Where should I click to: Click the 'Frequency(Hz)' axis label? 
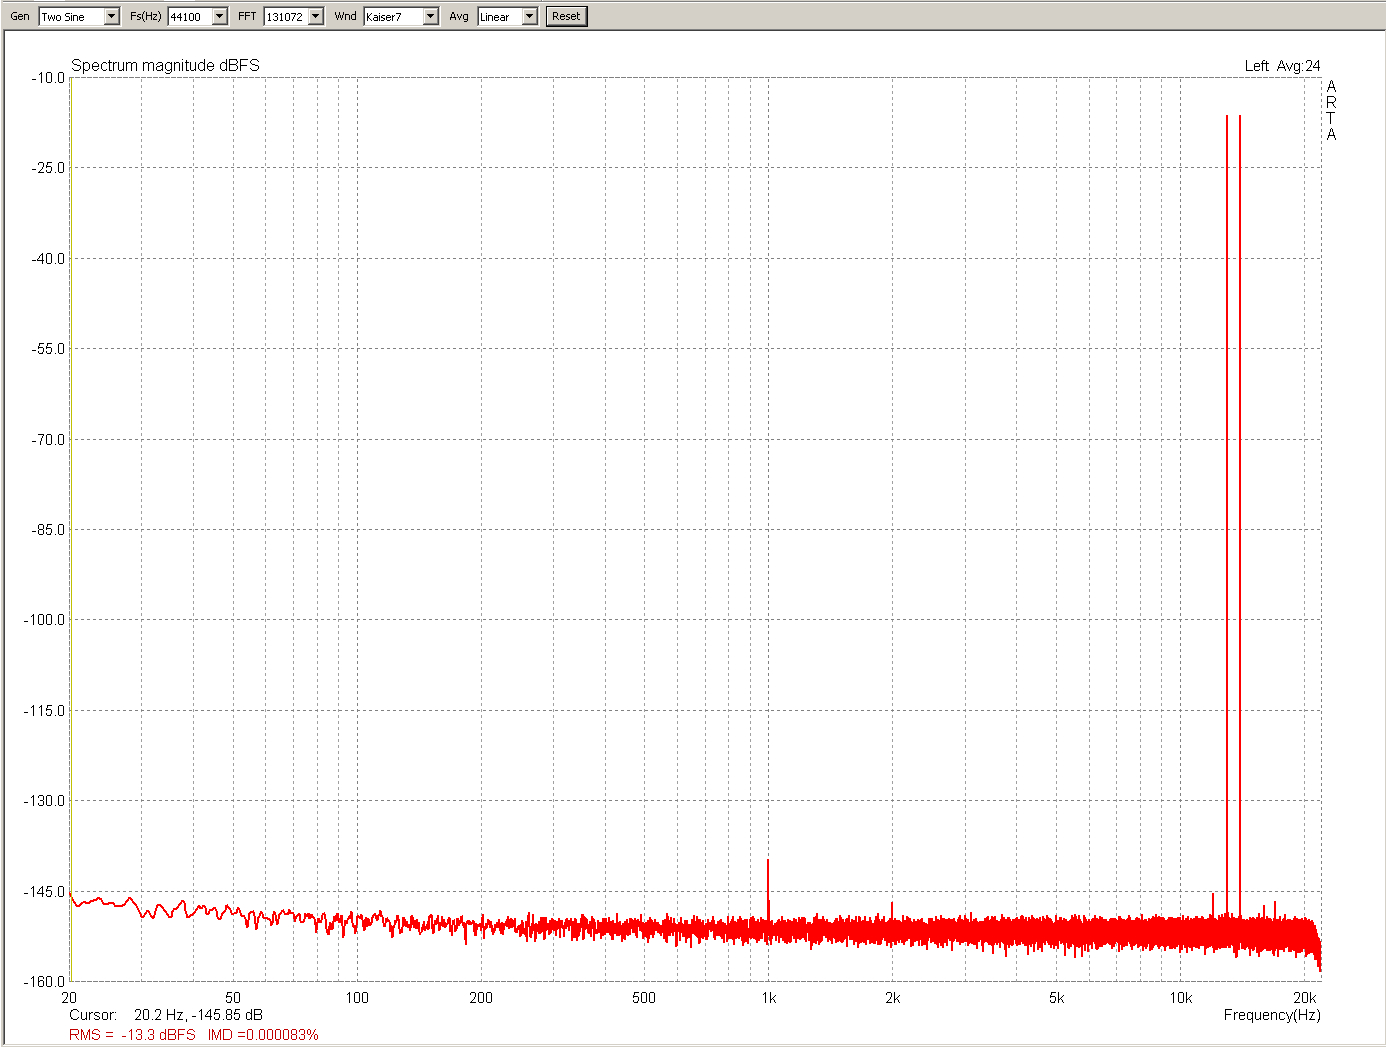[x=1272, y=1014]
